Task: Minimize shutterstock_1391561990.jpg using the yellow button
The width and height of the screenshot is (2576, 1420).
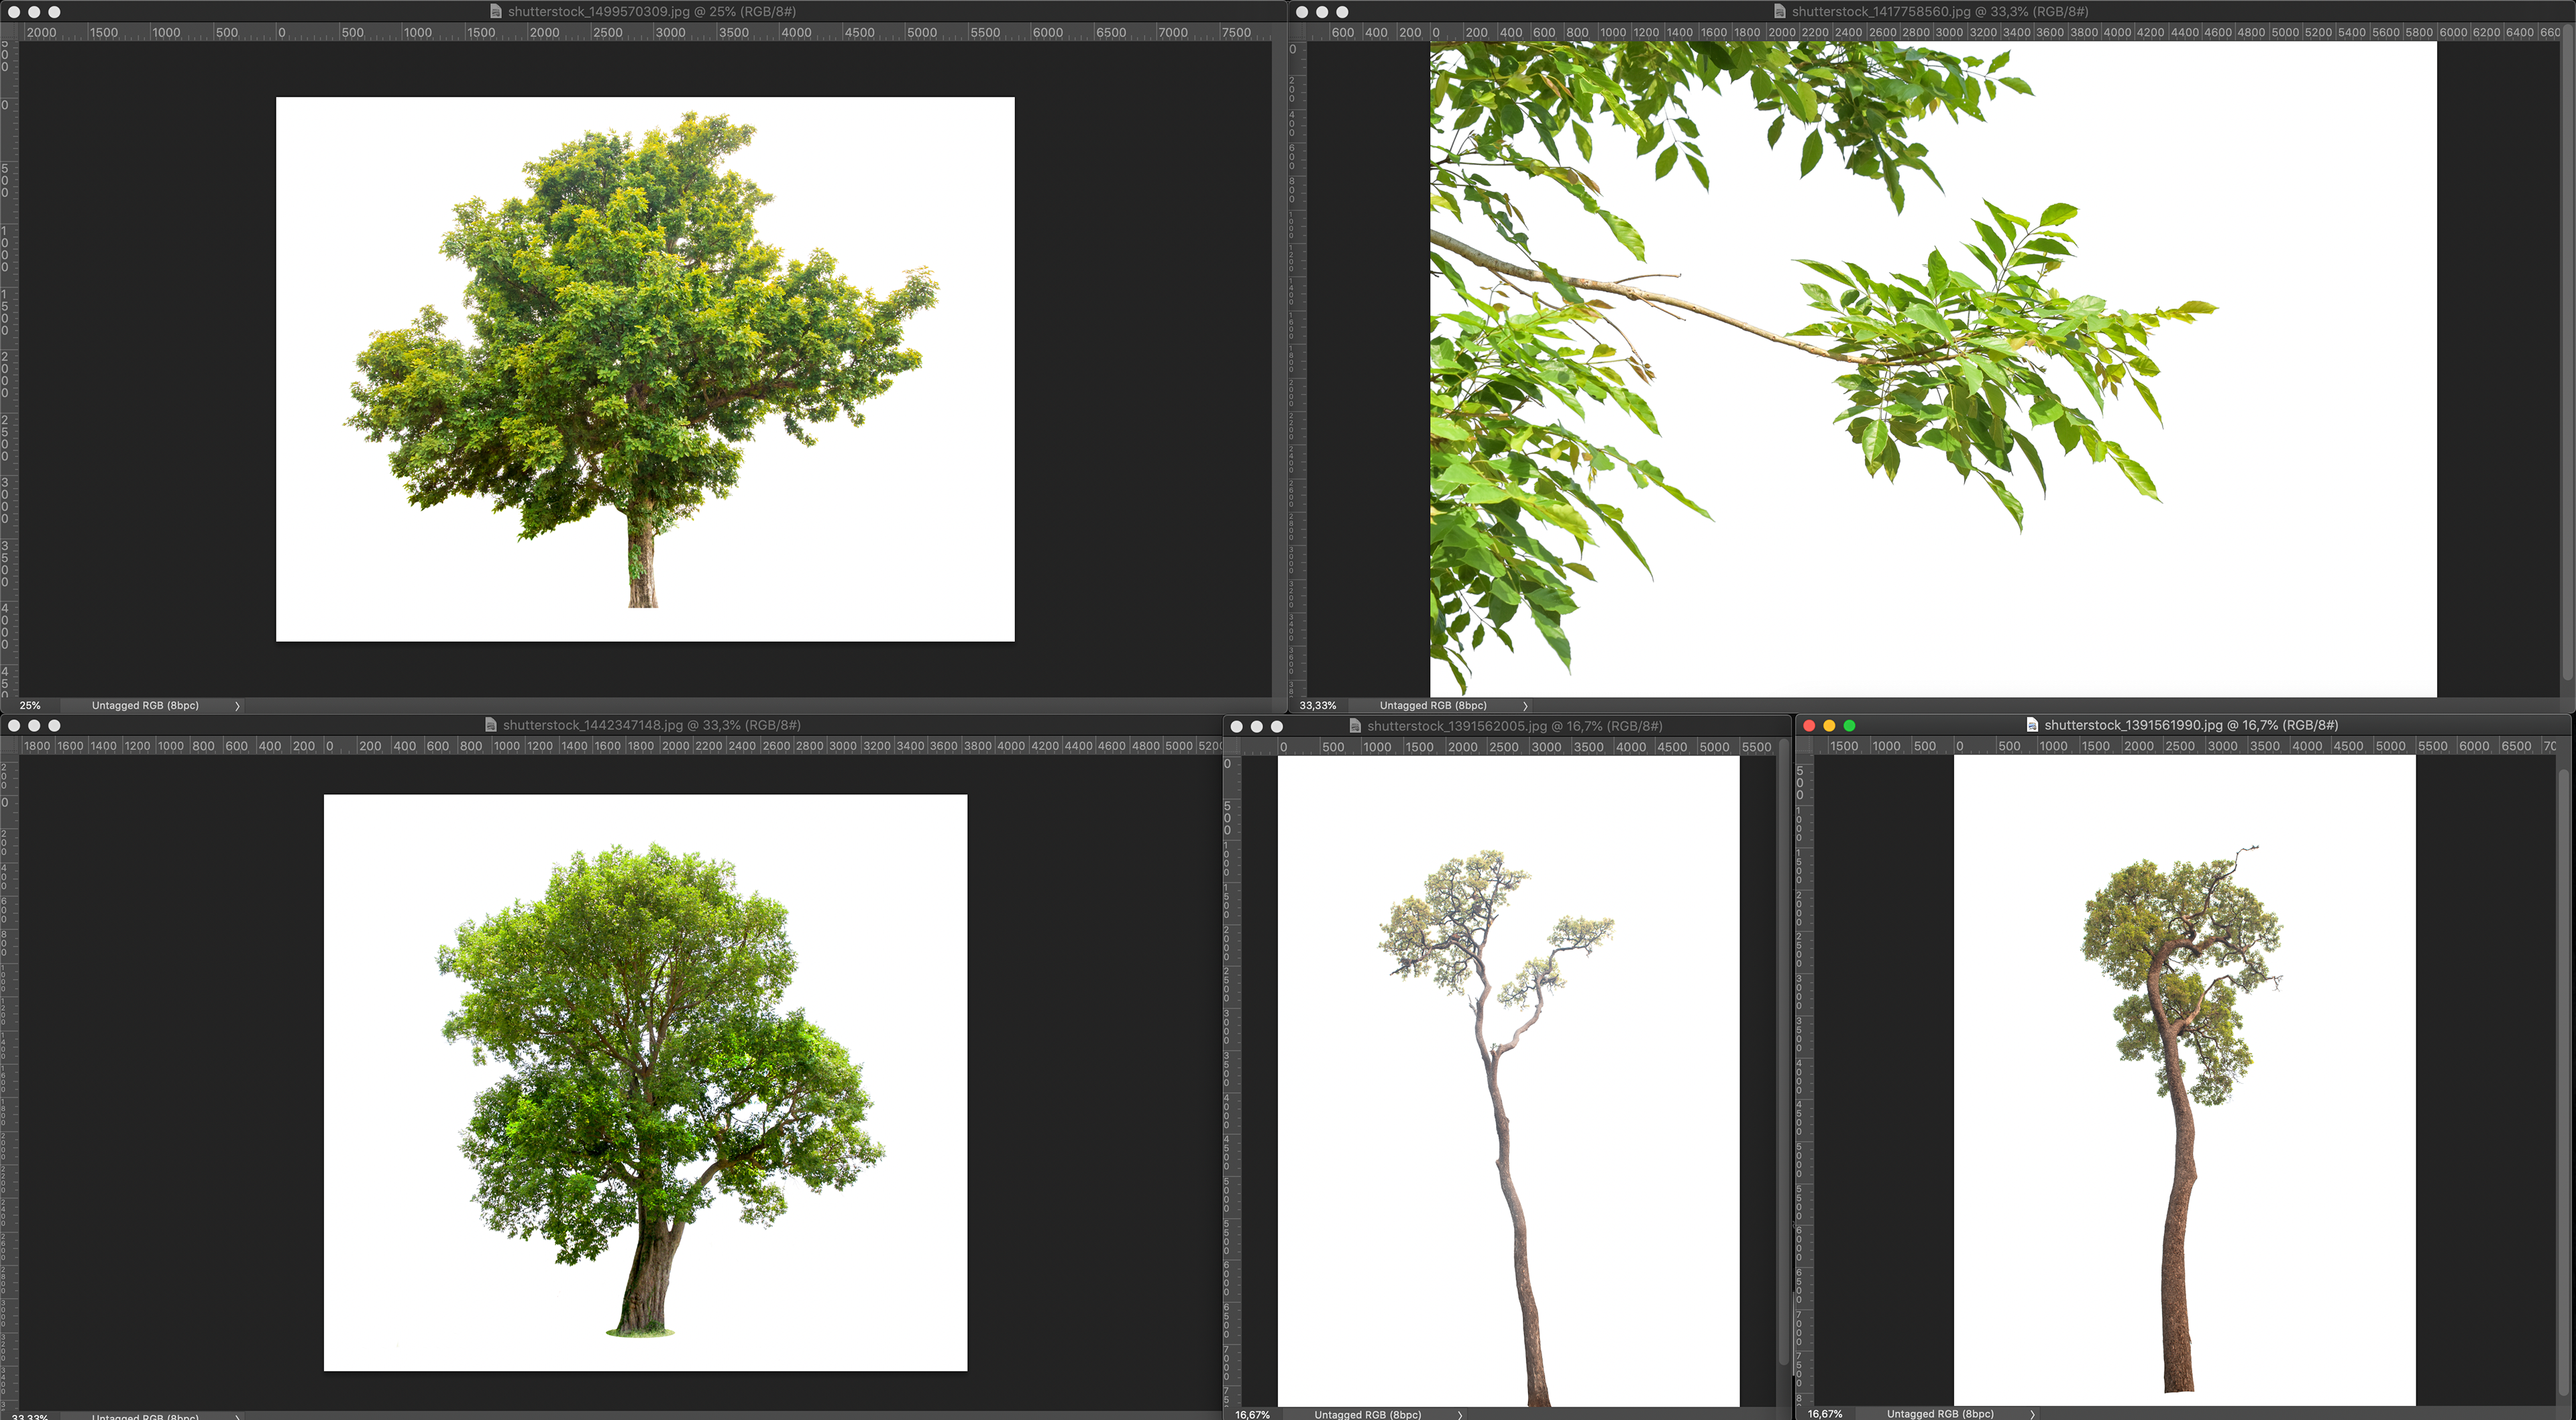Action: pyautogui.click(x=1829, y=726)
